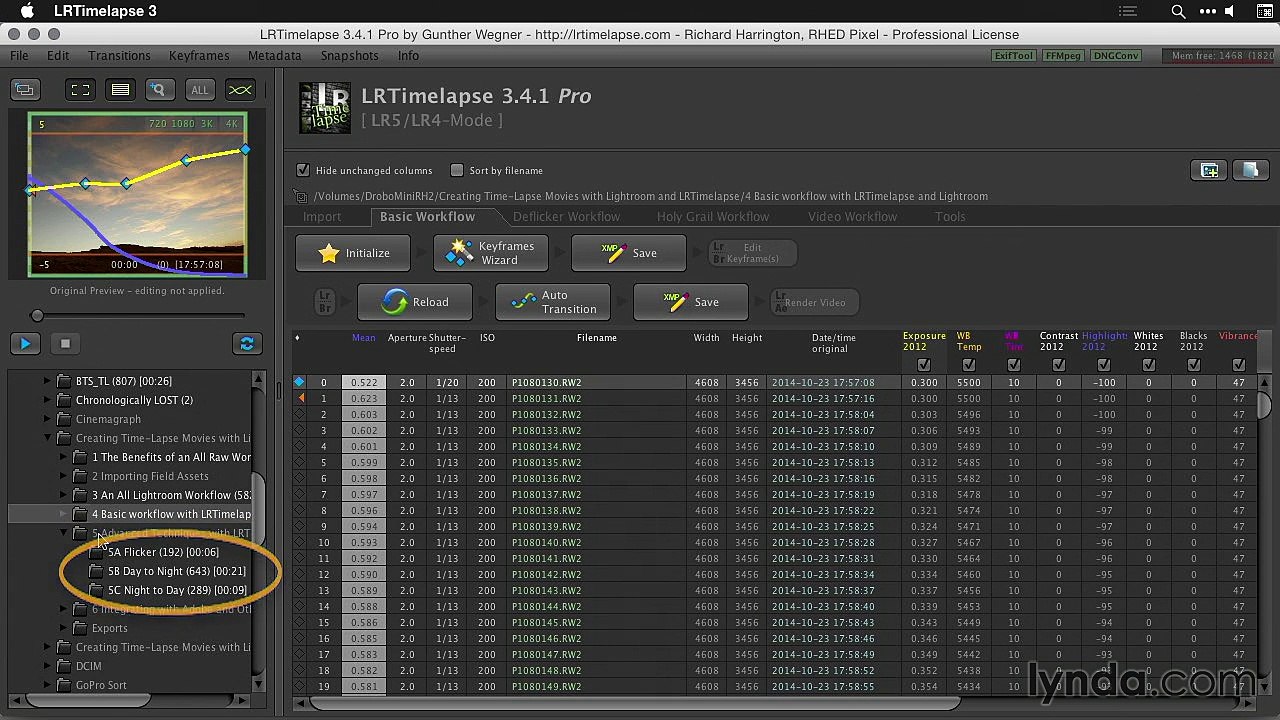Click the Mean column header

click(364, 338)
